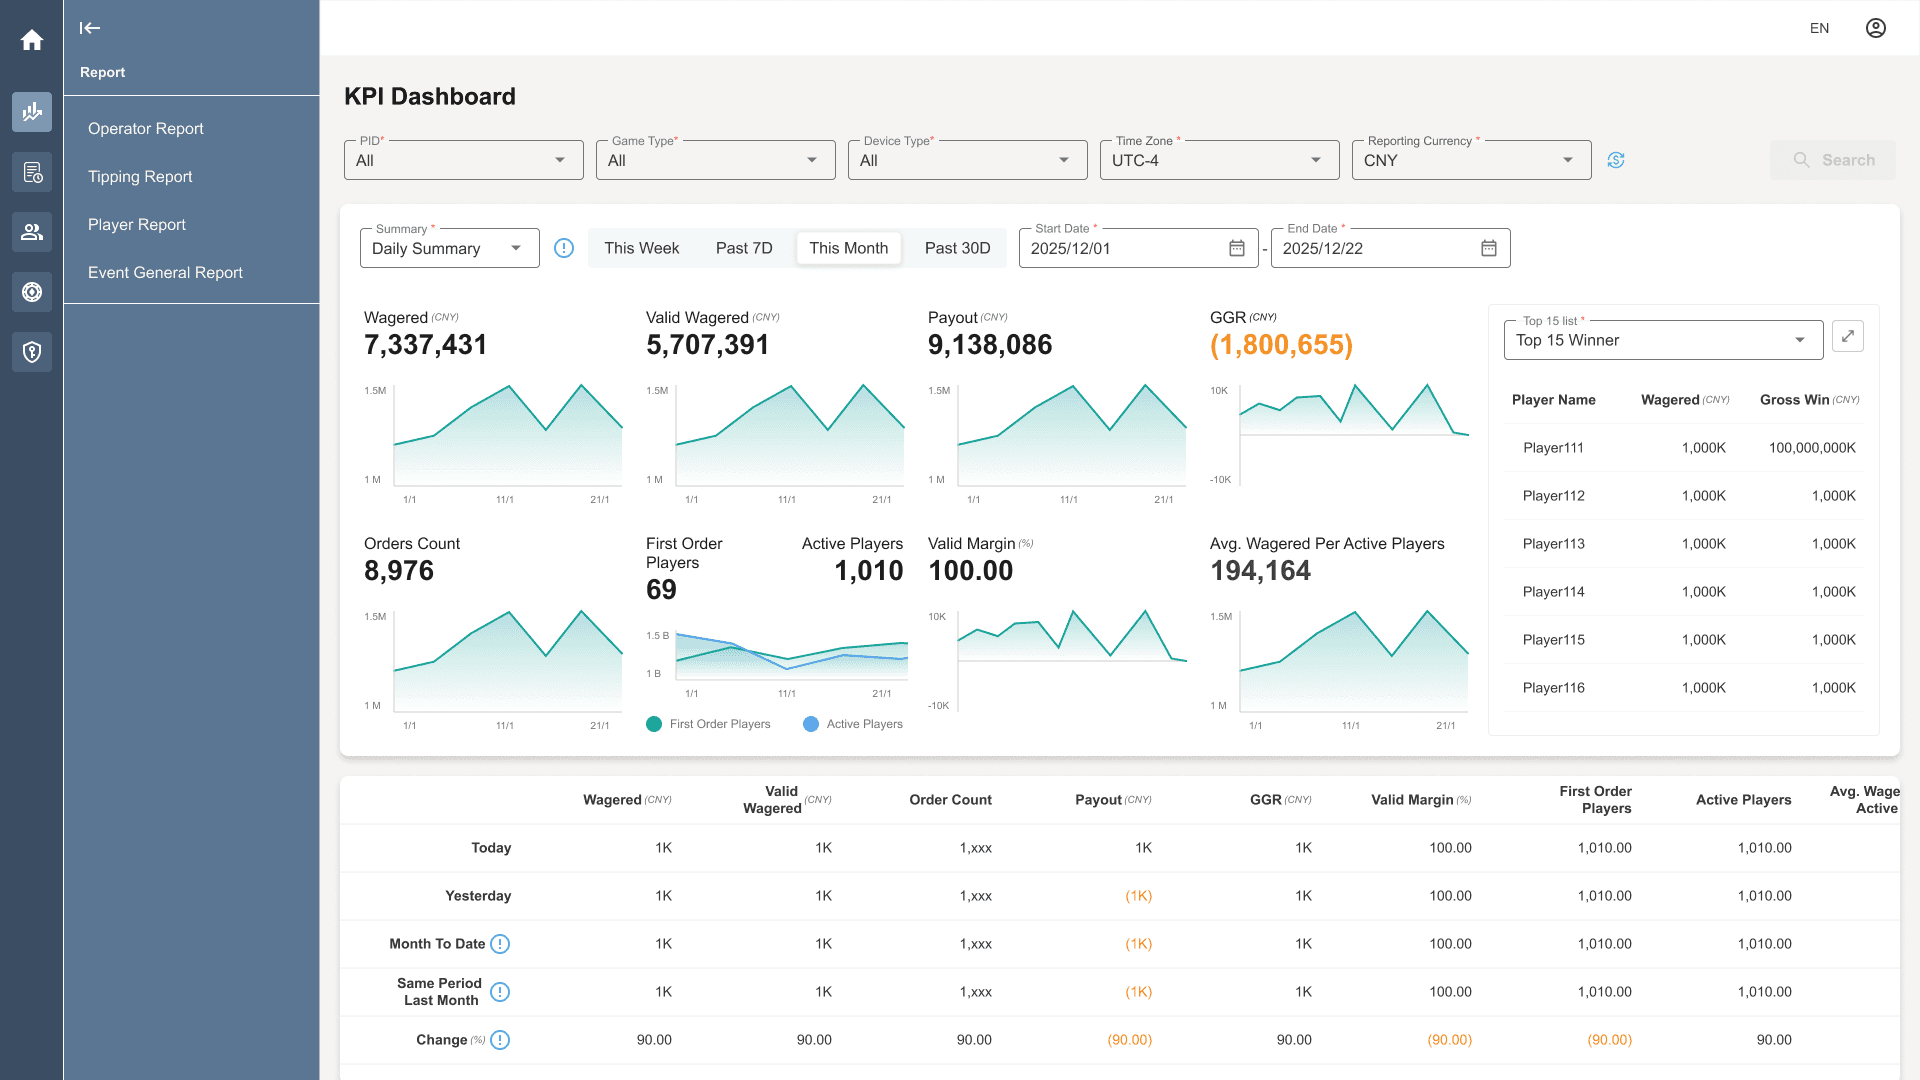Click the refresh currency icon

[1616, 160]
